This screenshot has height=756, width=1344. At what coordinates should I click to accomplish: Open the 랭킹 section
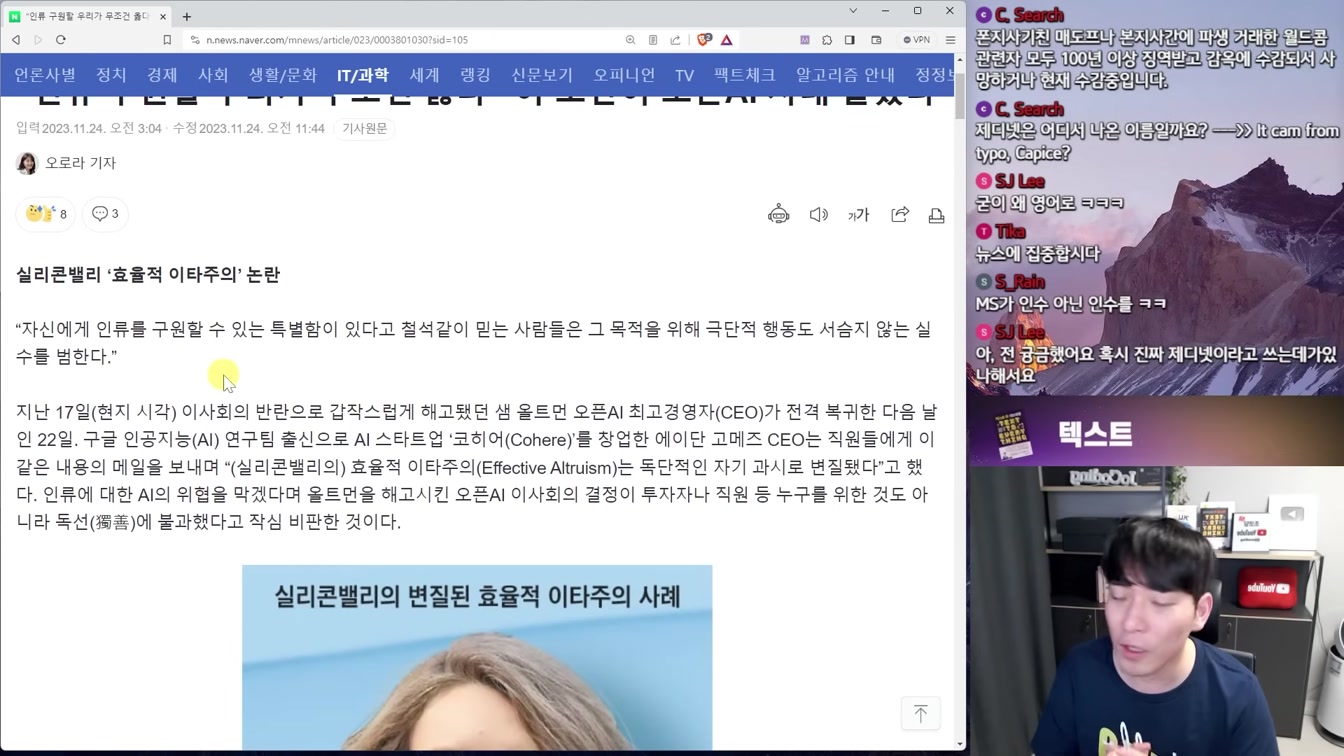click(476, 75)
